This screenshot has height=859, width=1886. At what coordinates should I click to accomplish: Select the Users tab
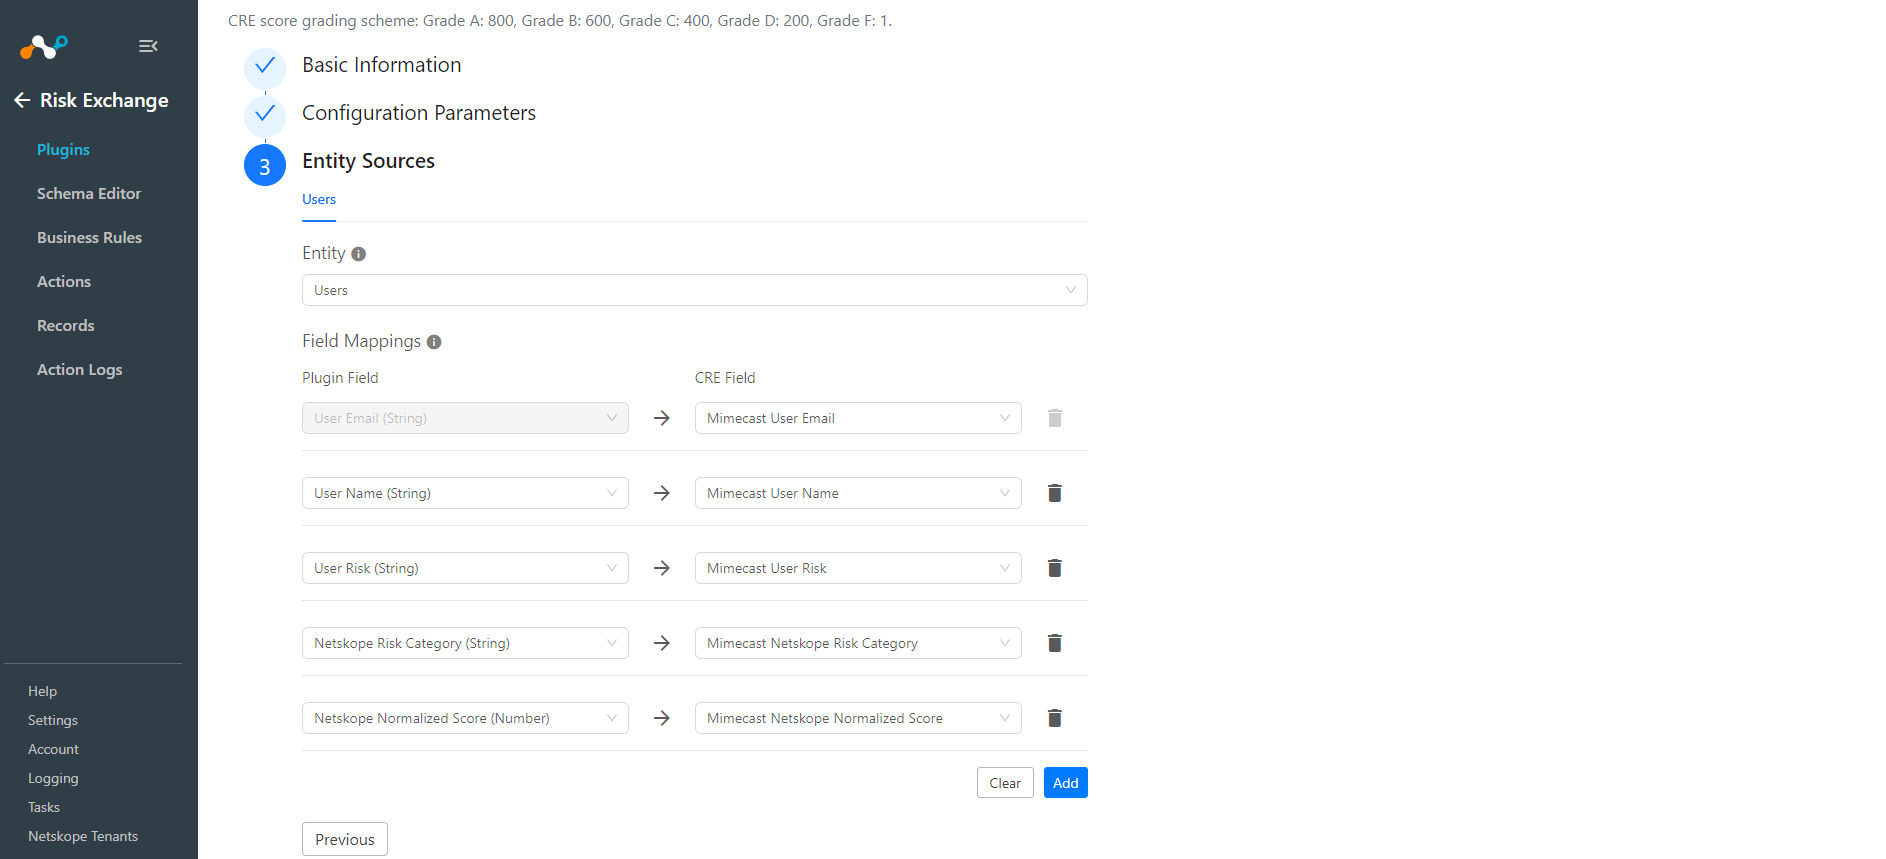point(319,200)
